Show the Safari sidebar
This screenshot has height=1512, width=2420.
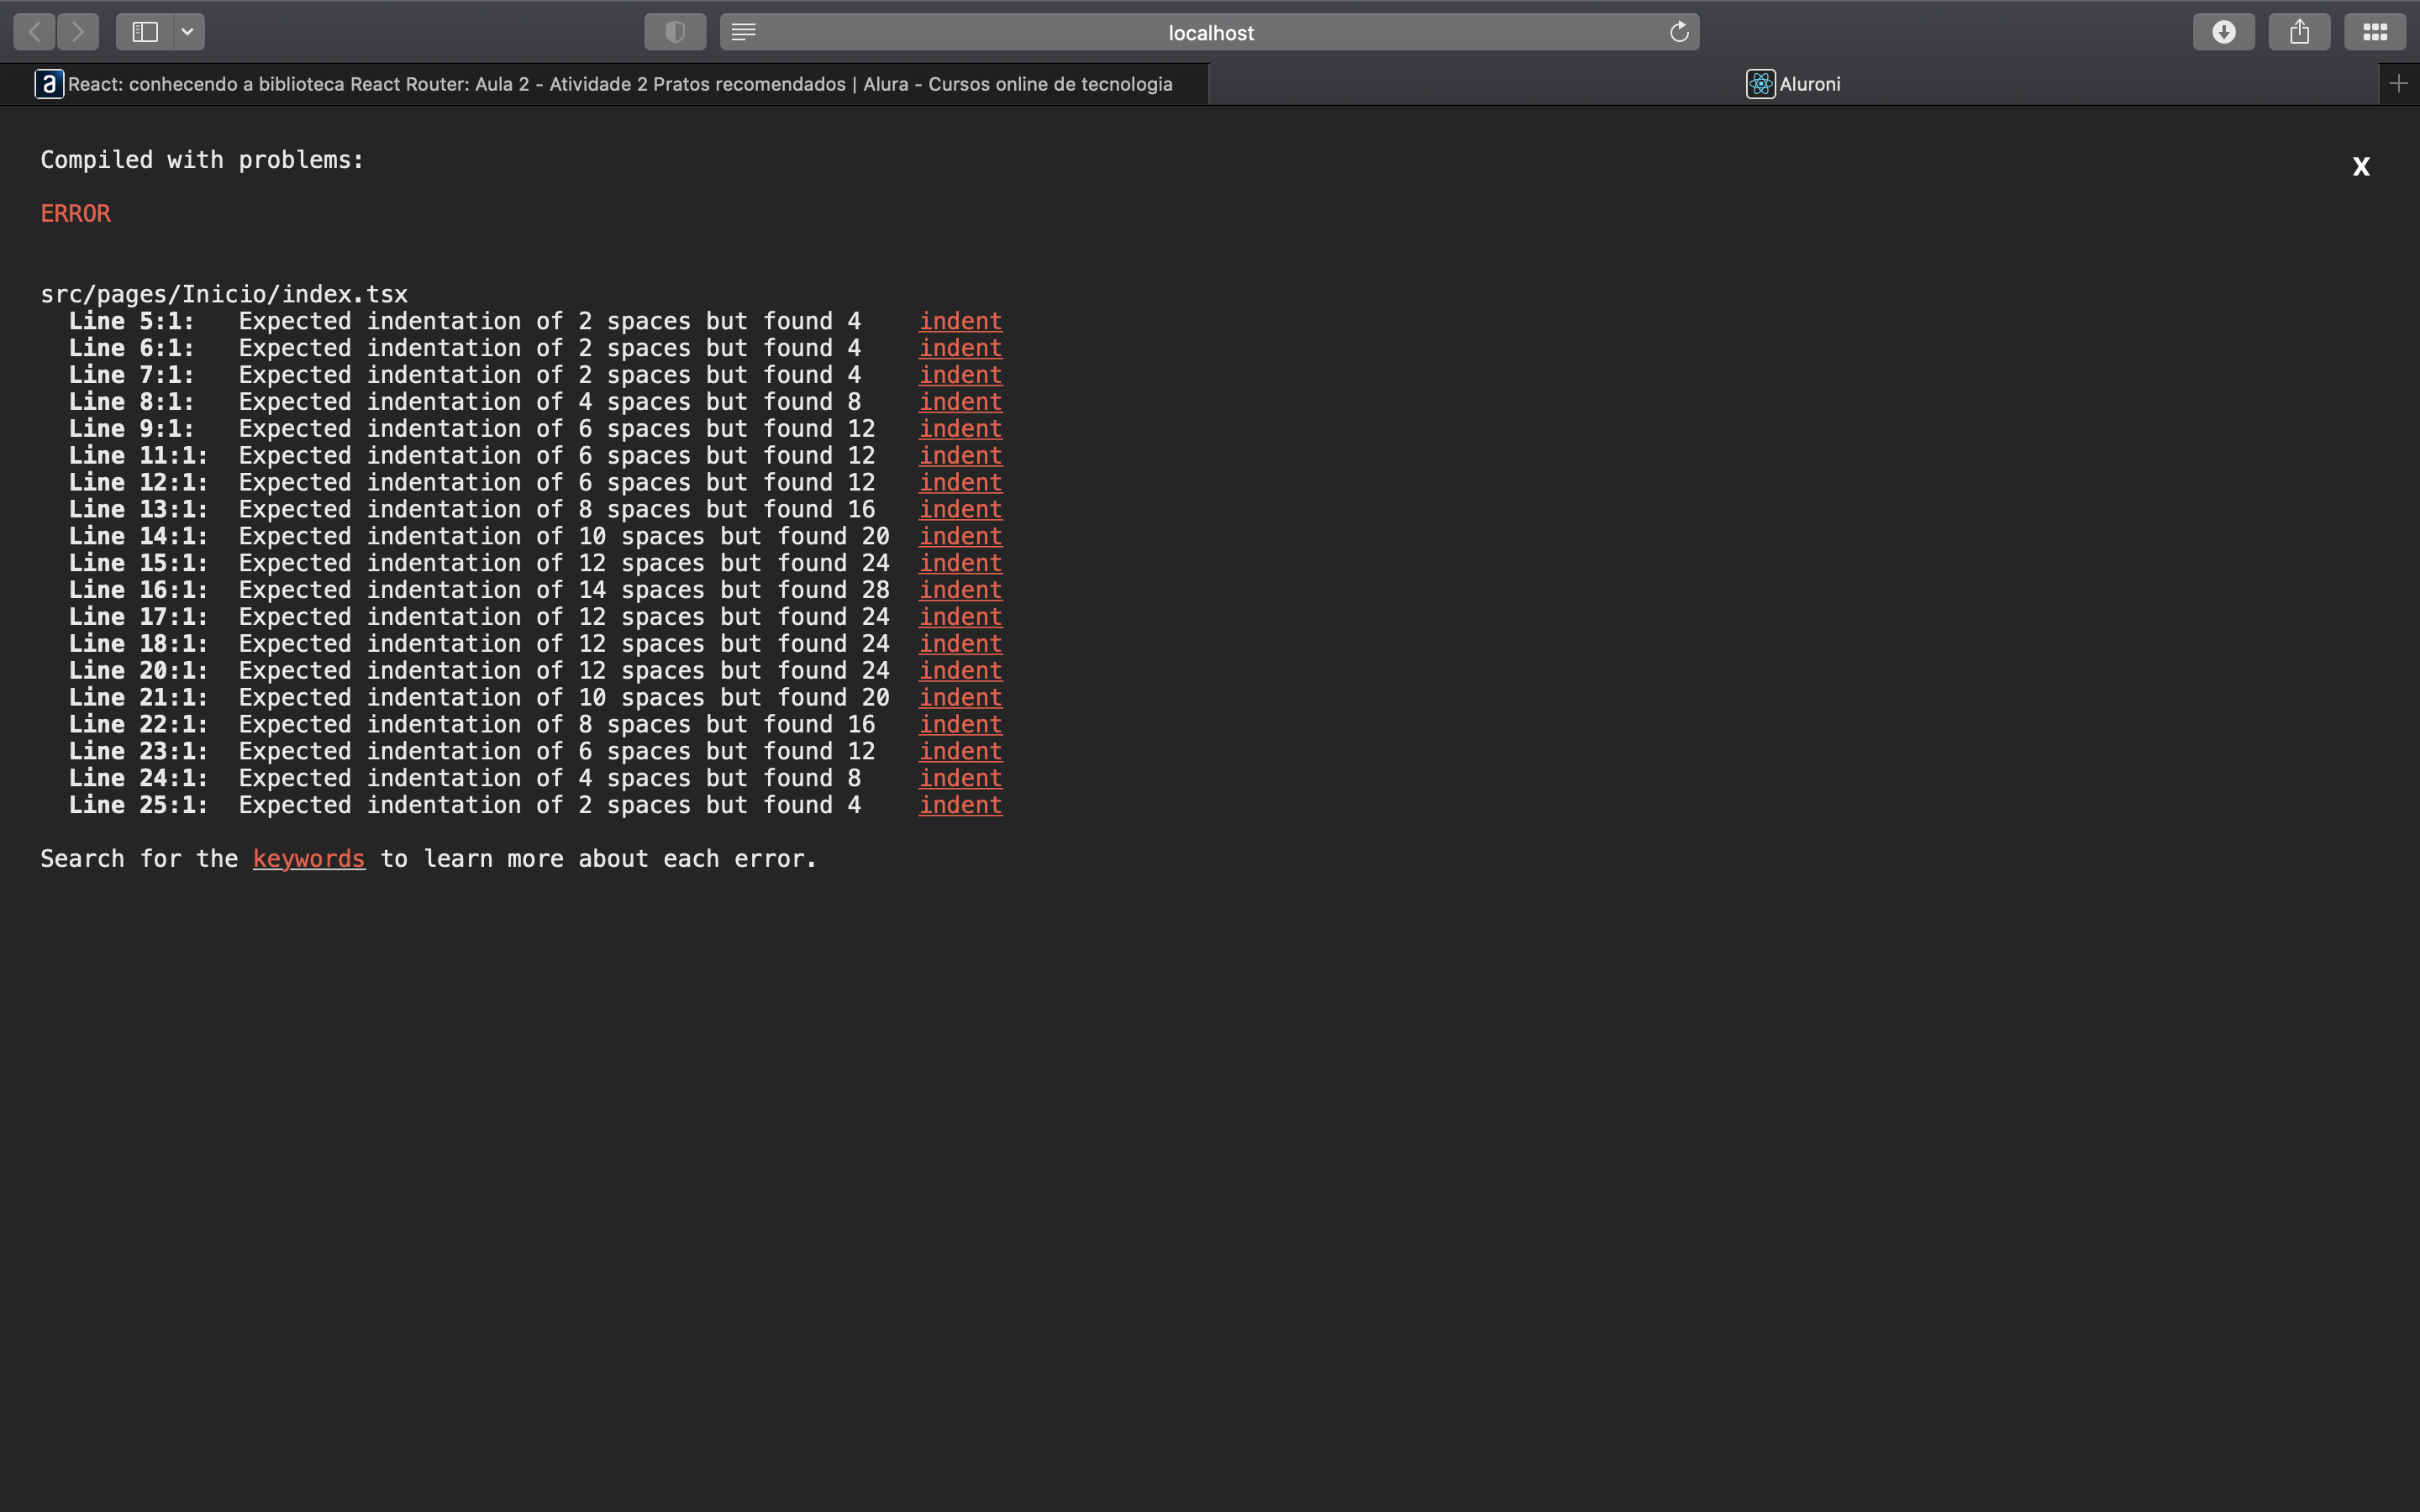click(x=145, y=32)
